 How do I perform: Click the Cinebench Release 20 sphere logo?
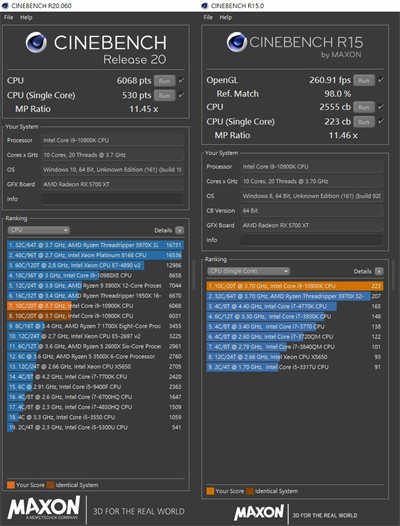click(36, 43)
